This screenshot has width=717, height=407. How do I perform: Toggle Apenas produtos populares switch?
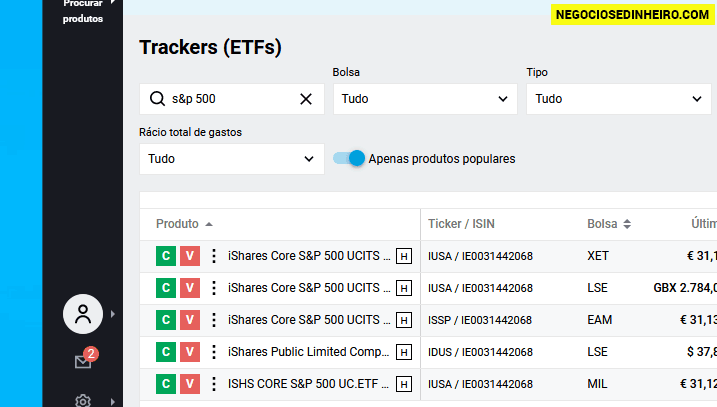coord(349,158)
